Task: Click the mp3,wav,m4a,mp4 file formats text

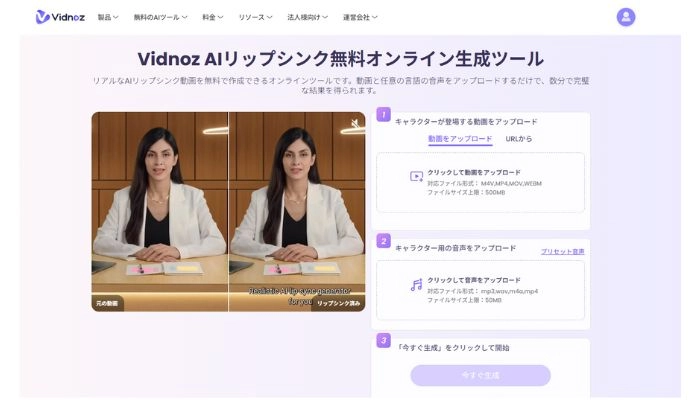Action: click(x=509, y=291)
